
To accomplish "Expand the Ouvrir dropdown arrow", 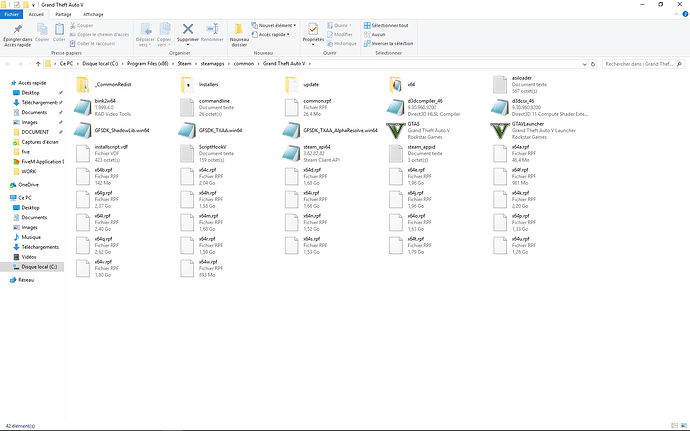I will tap(350, 26).
